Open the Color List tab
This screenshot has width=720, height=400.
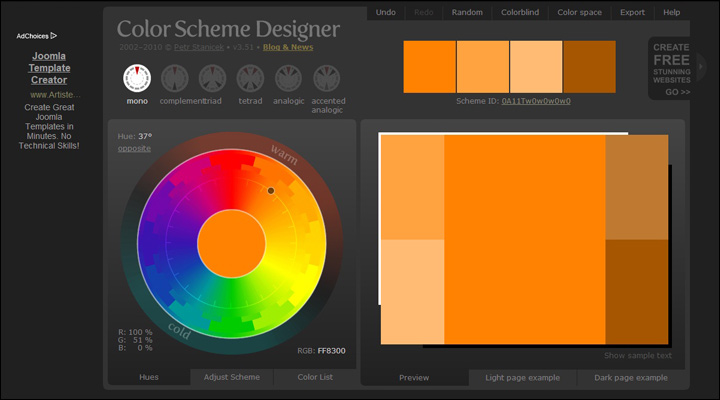314,377
